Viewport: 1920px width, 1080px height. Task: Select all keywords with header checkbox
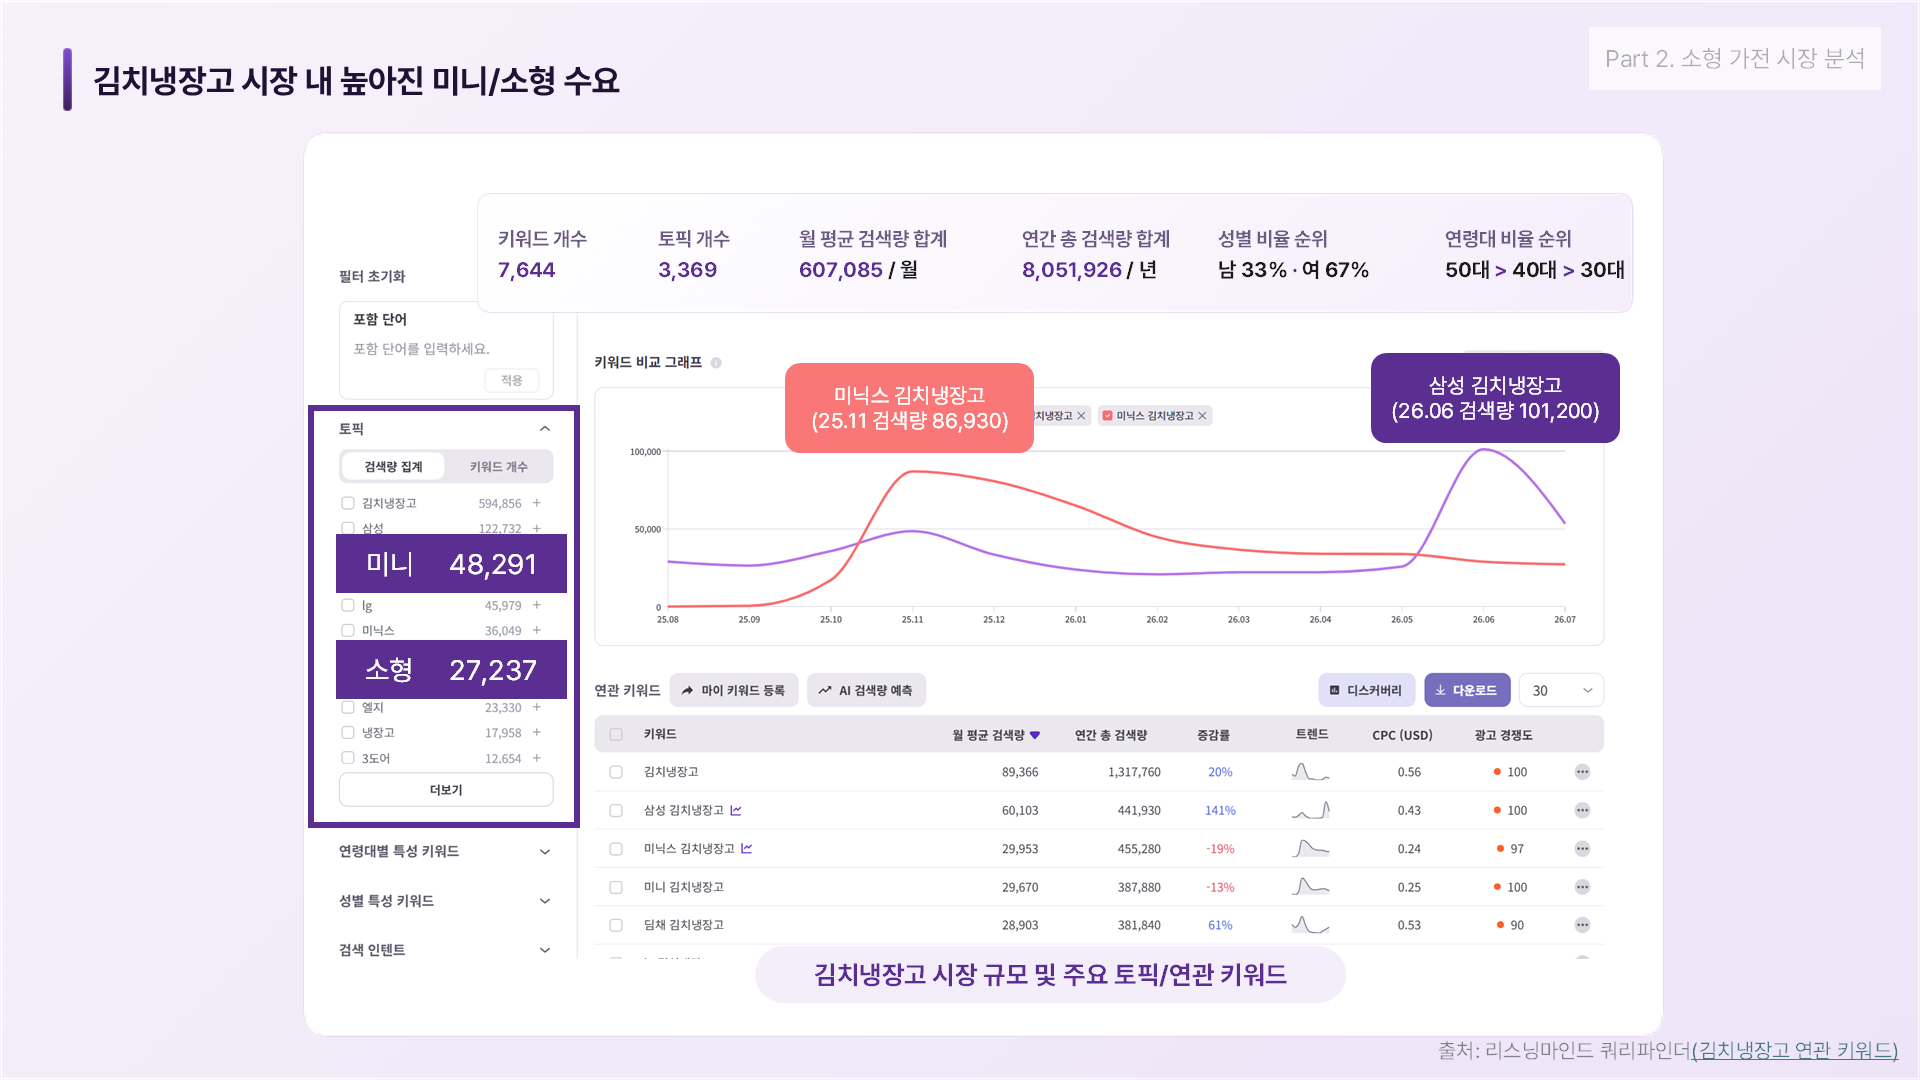click(x=616, y=735)
